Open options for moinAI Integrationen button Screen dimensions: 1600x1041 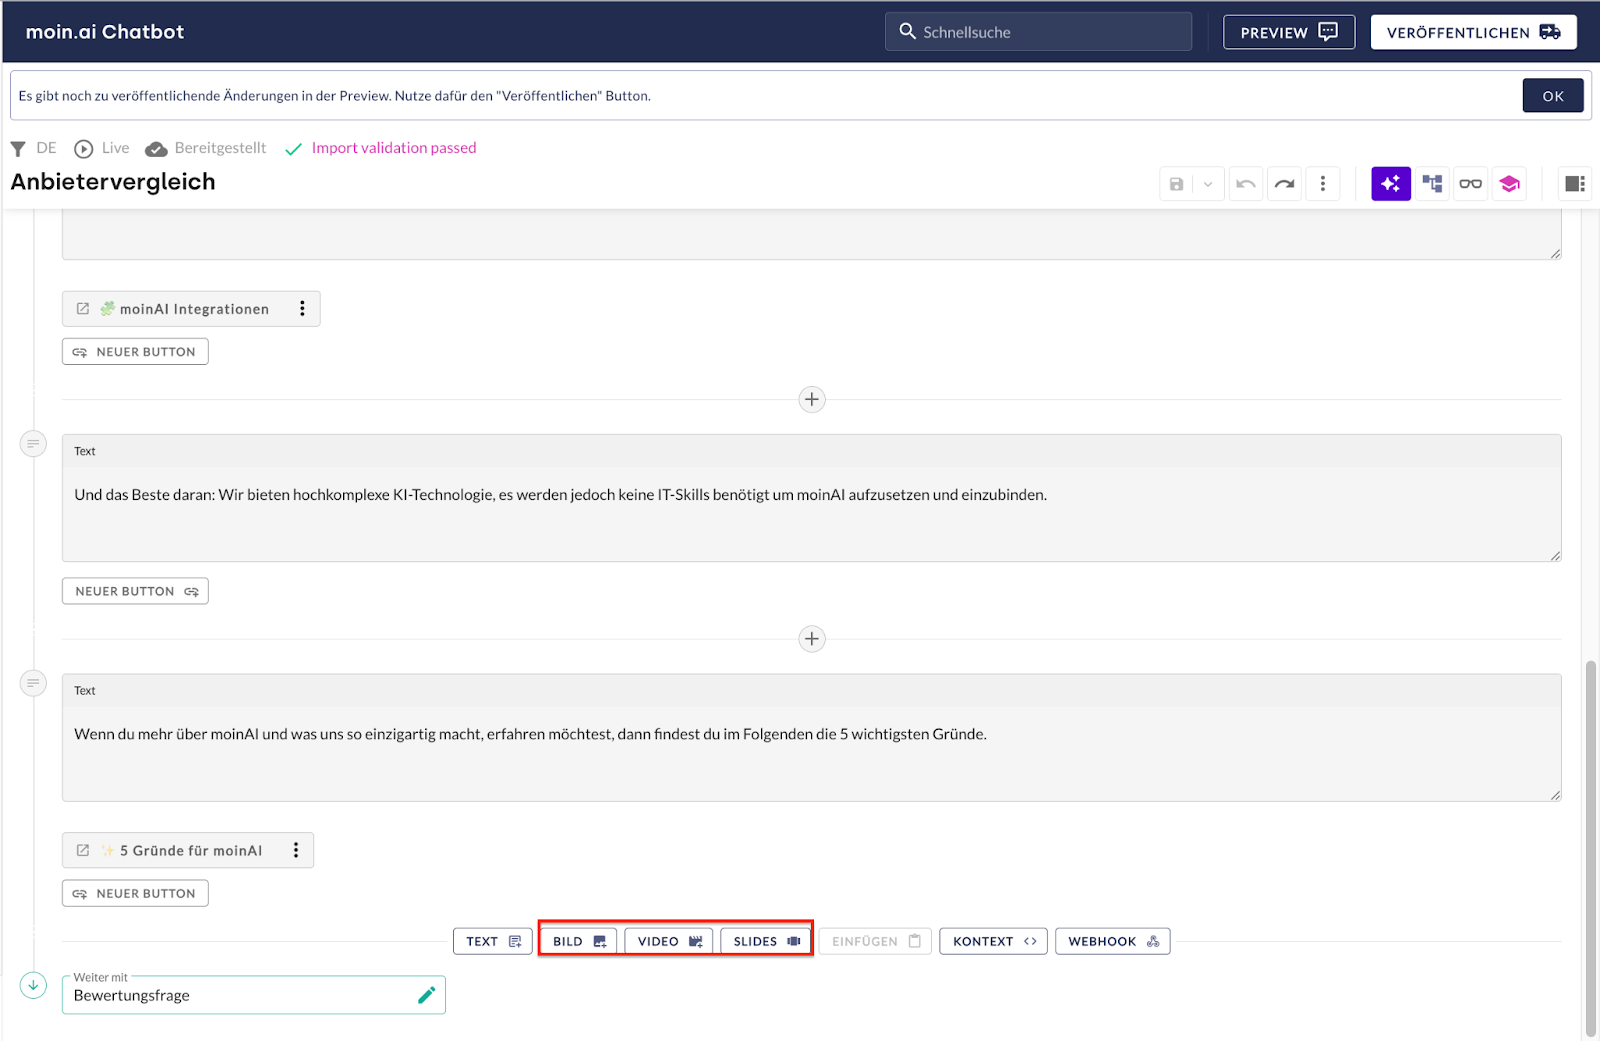coord(302,309)
